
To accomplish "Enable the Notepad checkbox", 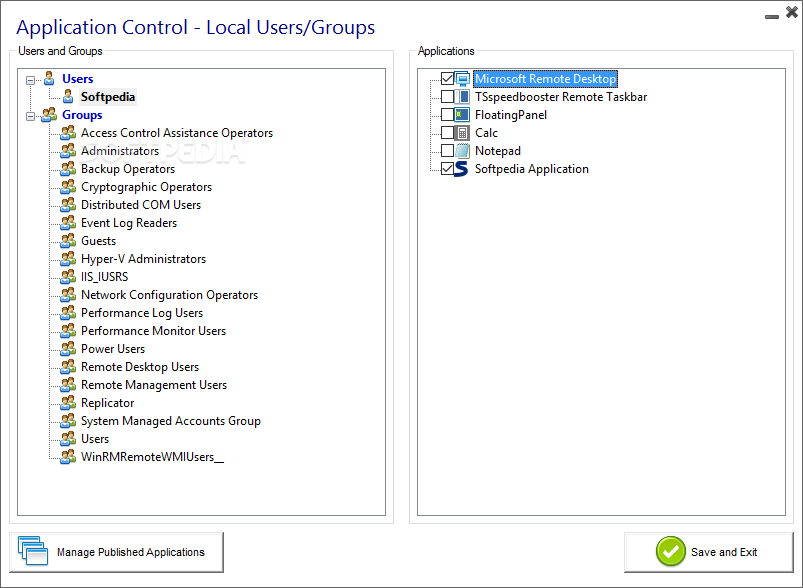I will click(x=447, y=151).
